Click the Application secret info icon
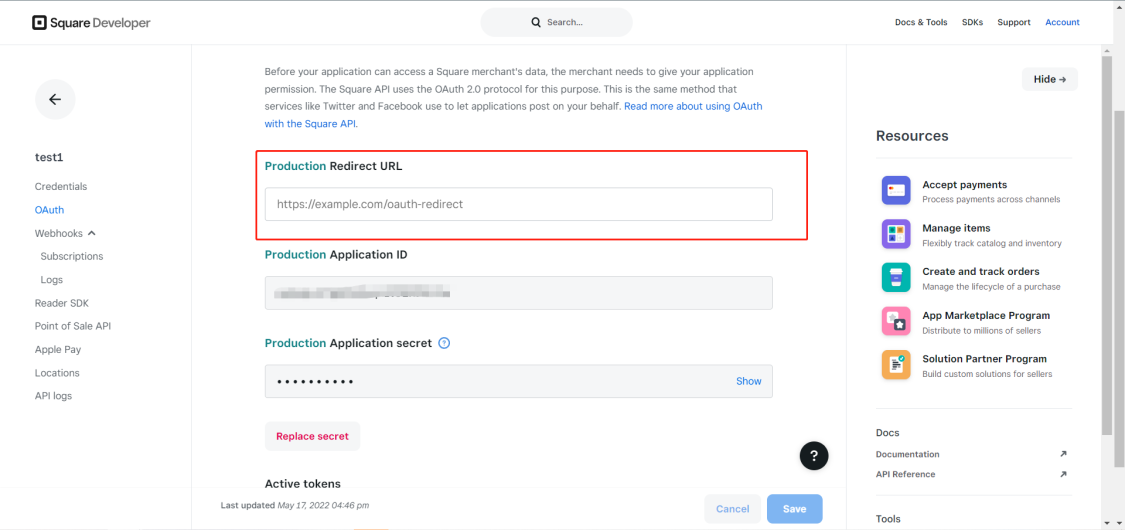The image size is (1125, 530). 444,343
